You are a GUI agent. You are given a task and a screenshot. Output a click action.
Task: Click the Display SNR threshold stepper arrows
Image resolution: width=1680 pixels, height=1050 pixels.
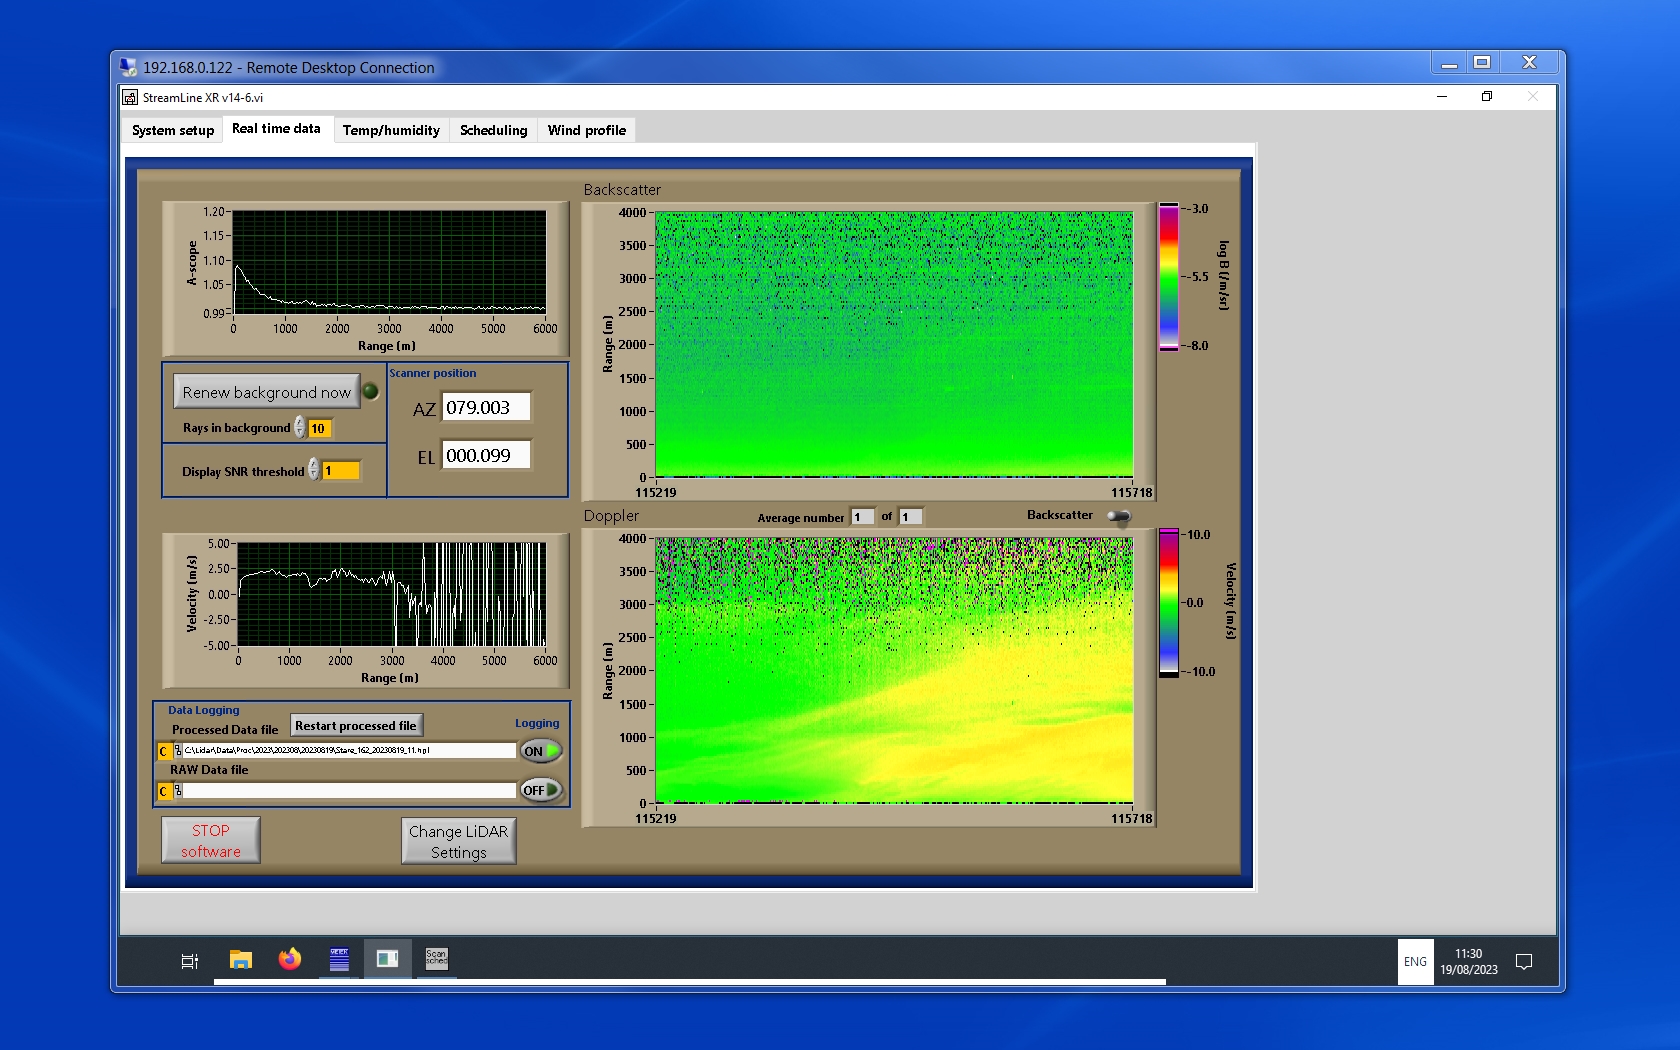pyautogui.click(x=314, y=470)
